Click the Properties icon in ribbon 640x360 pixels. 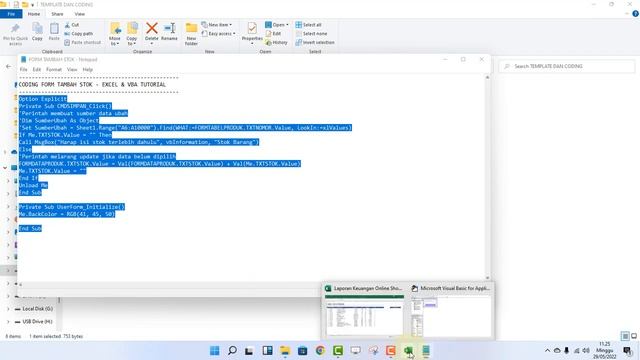[252, 29]
